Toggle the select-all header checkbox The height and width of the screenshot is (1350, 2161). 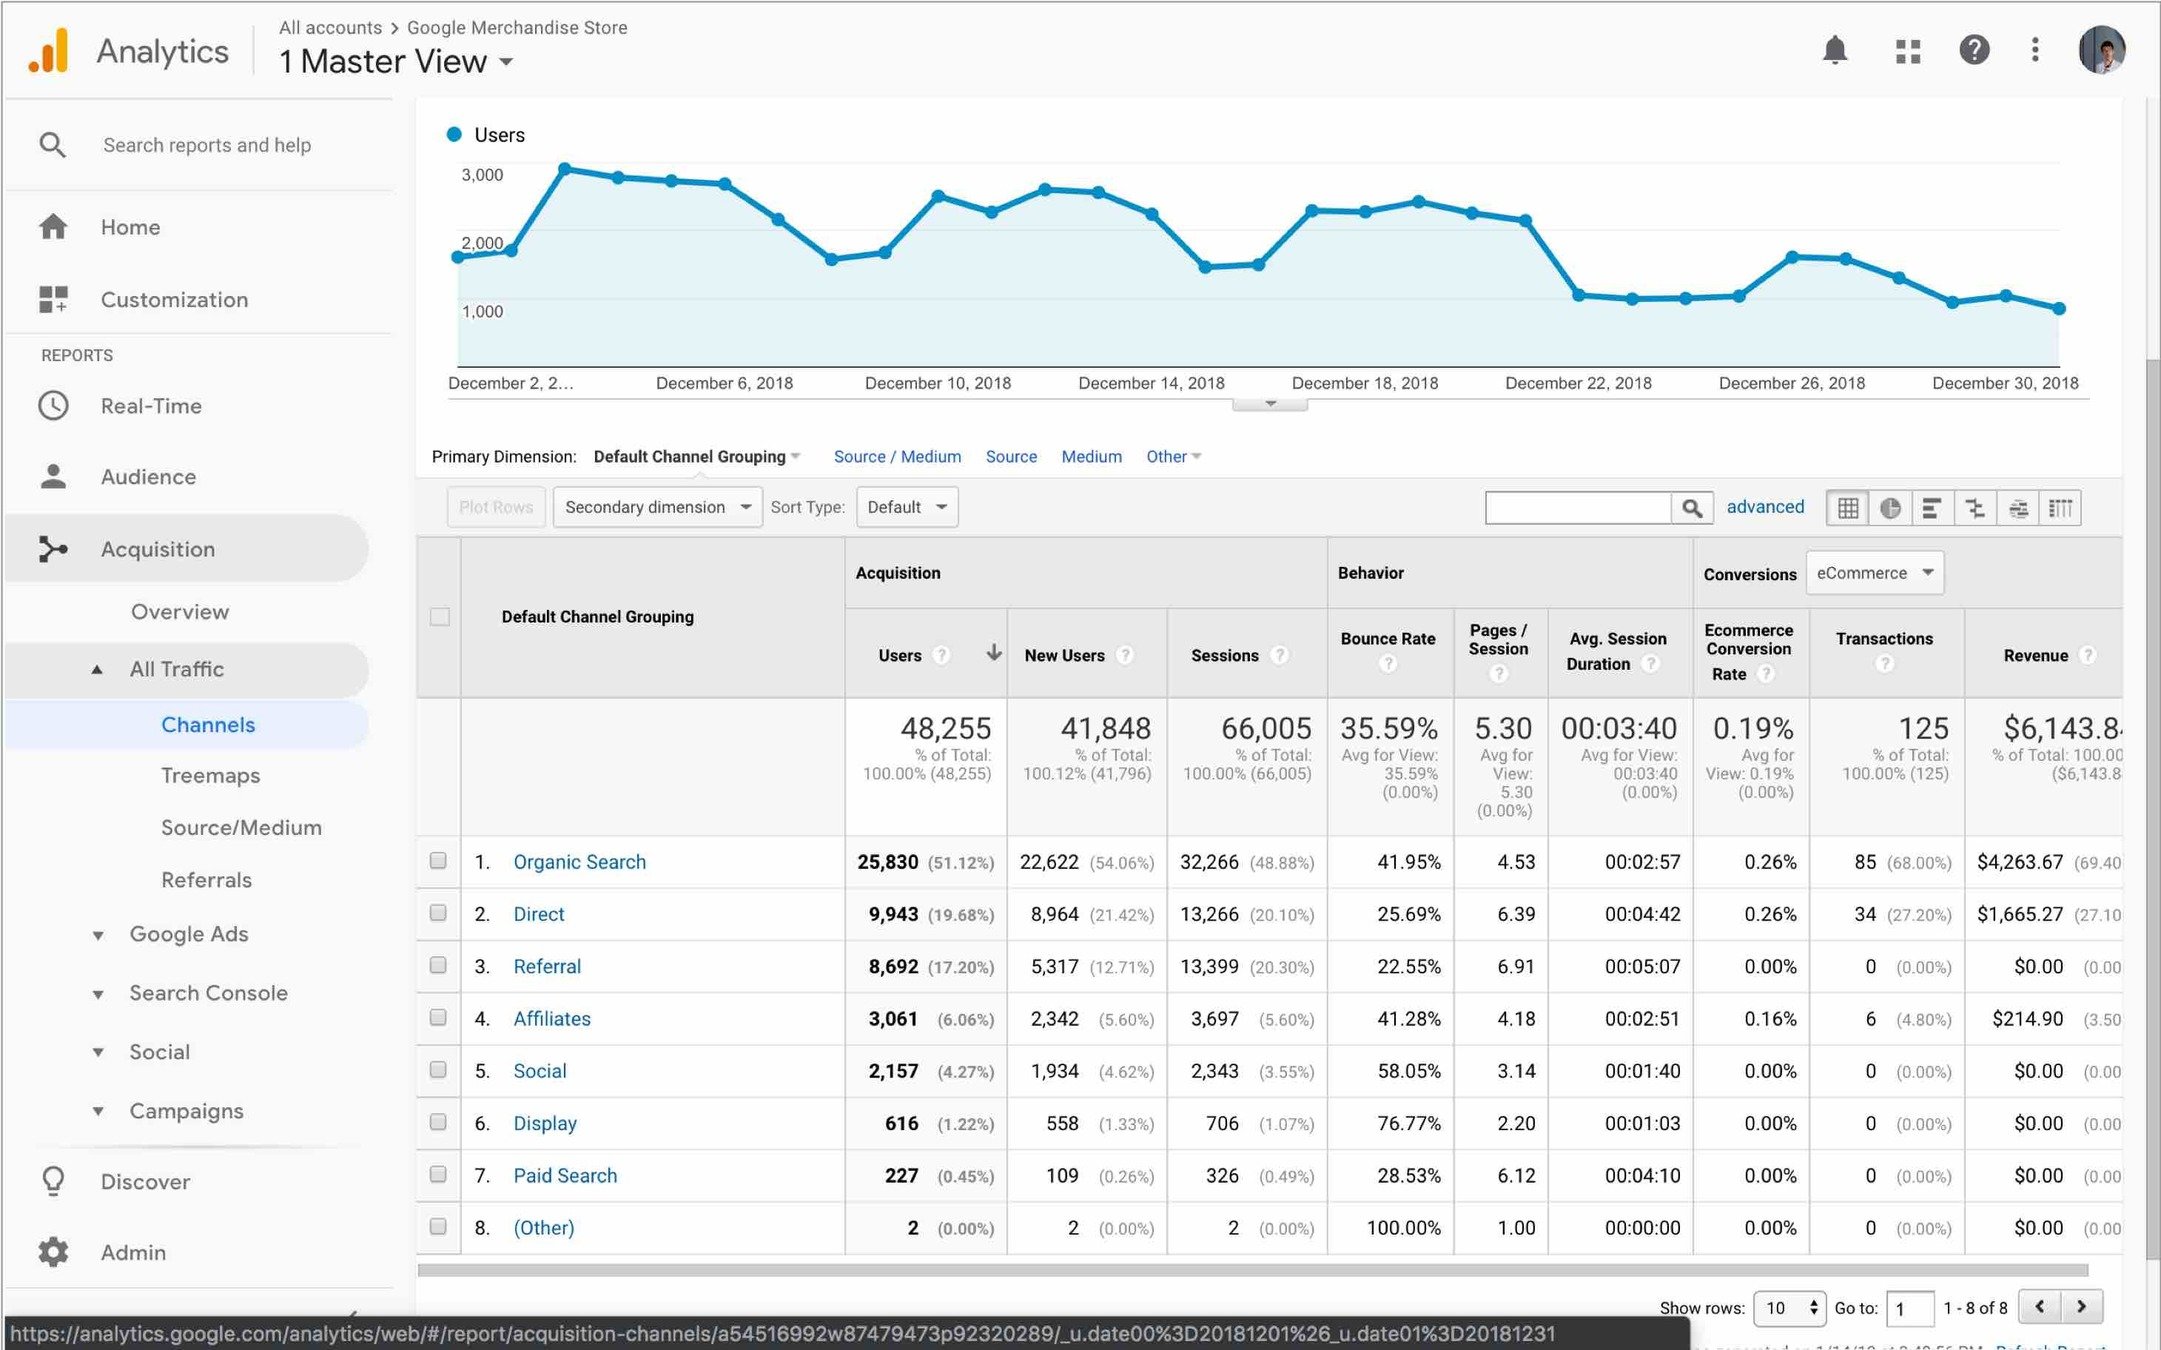click(x=439, y=617)
